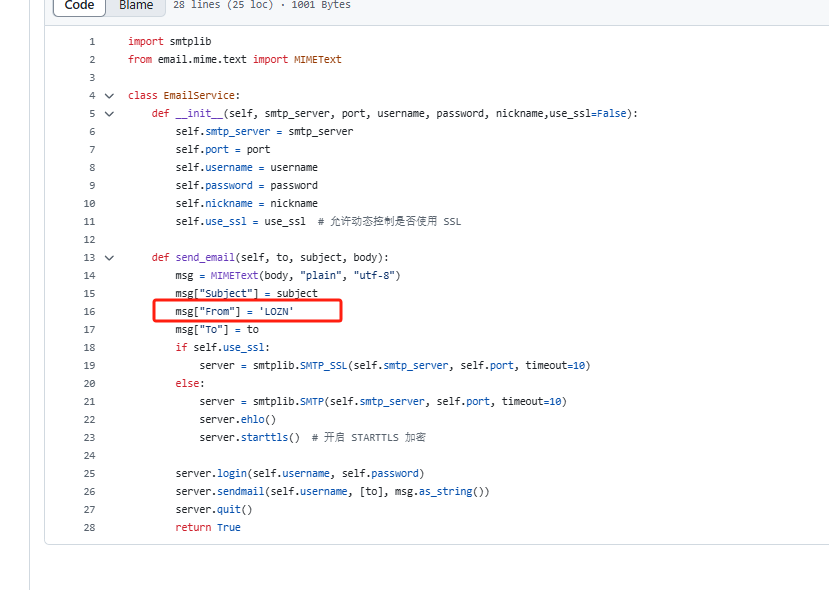Click SMTP_SSL call on line 19

[324, 365]
